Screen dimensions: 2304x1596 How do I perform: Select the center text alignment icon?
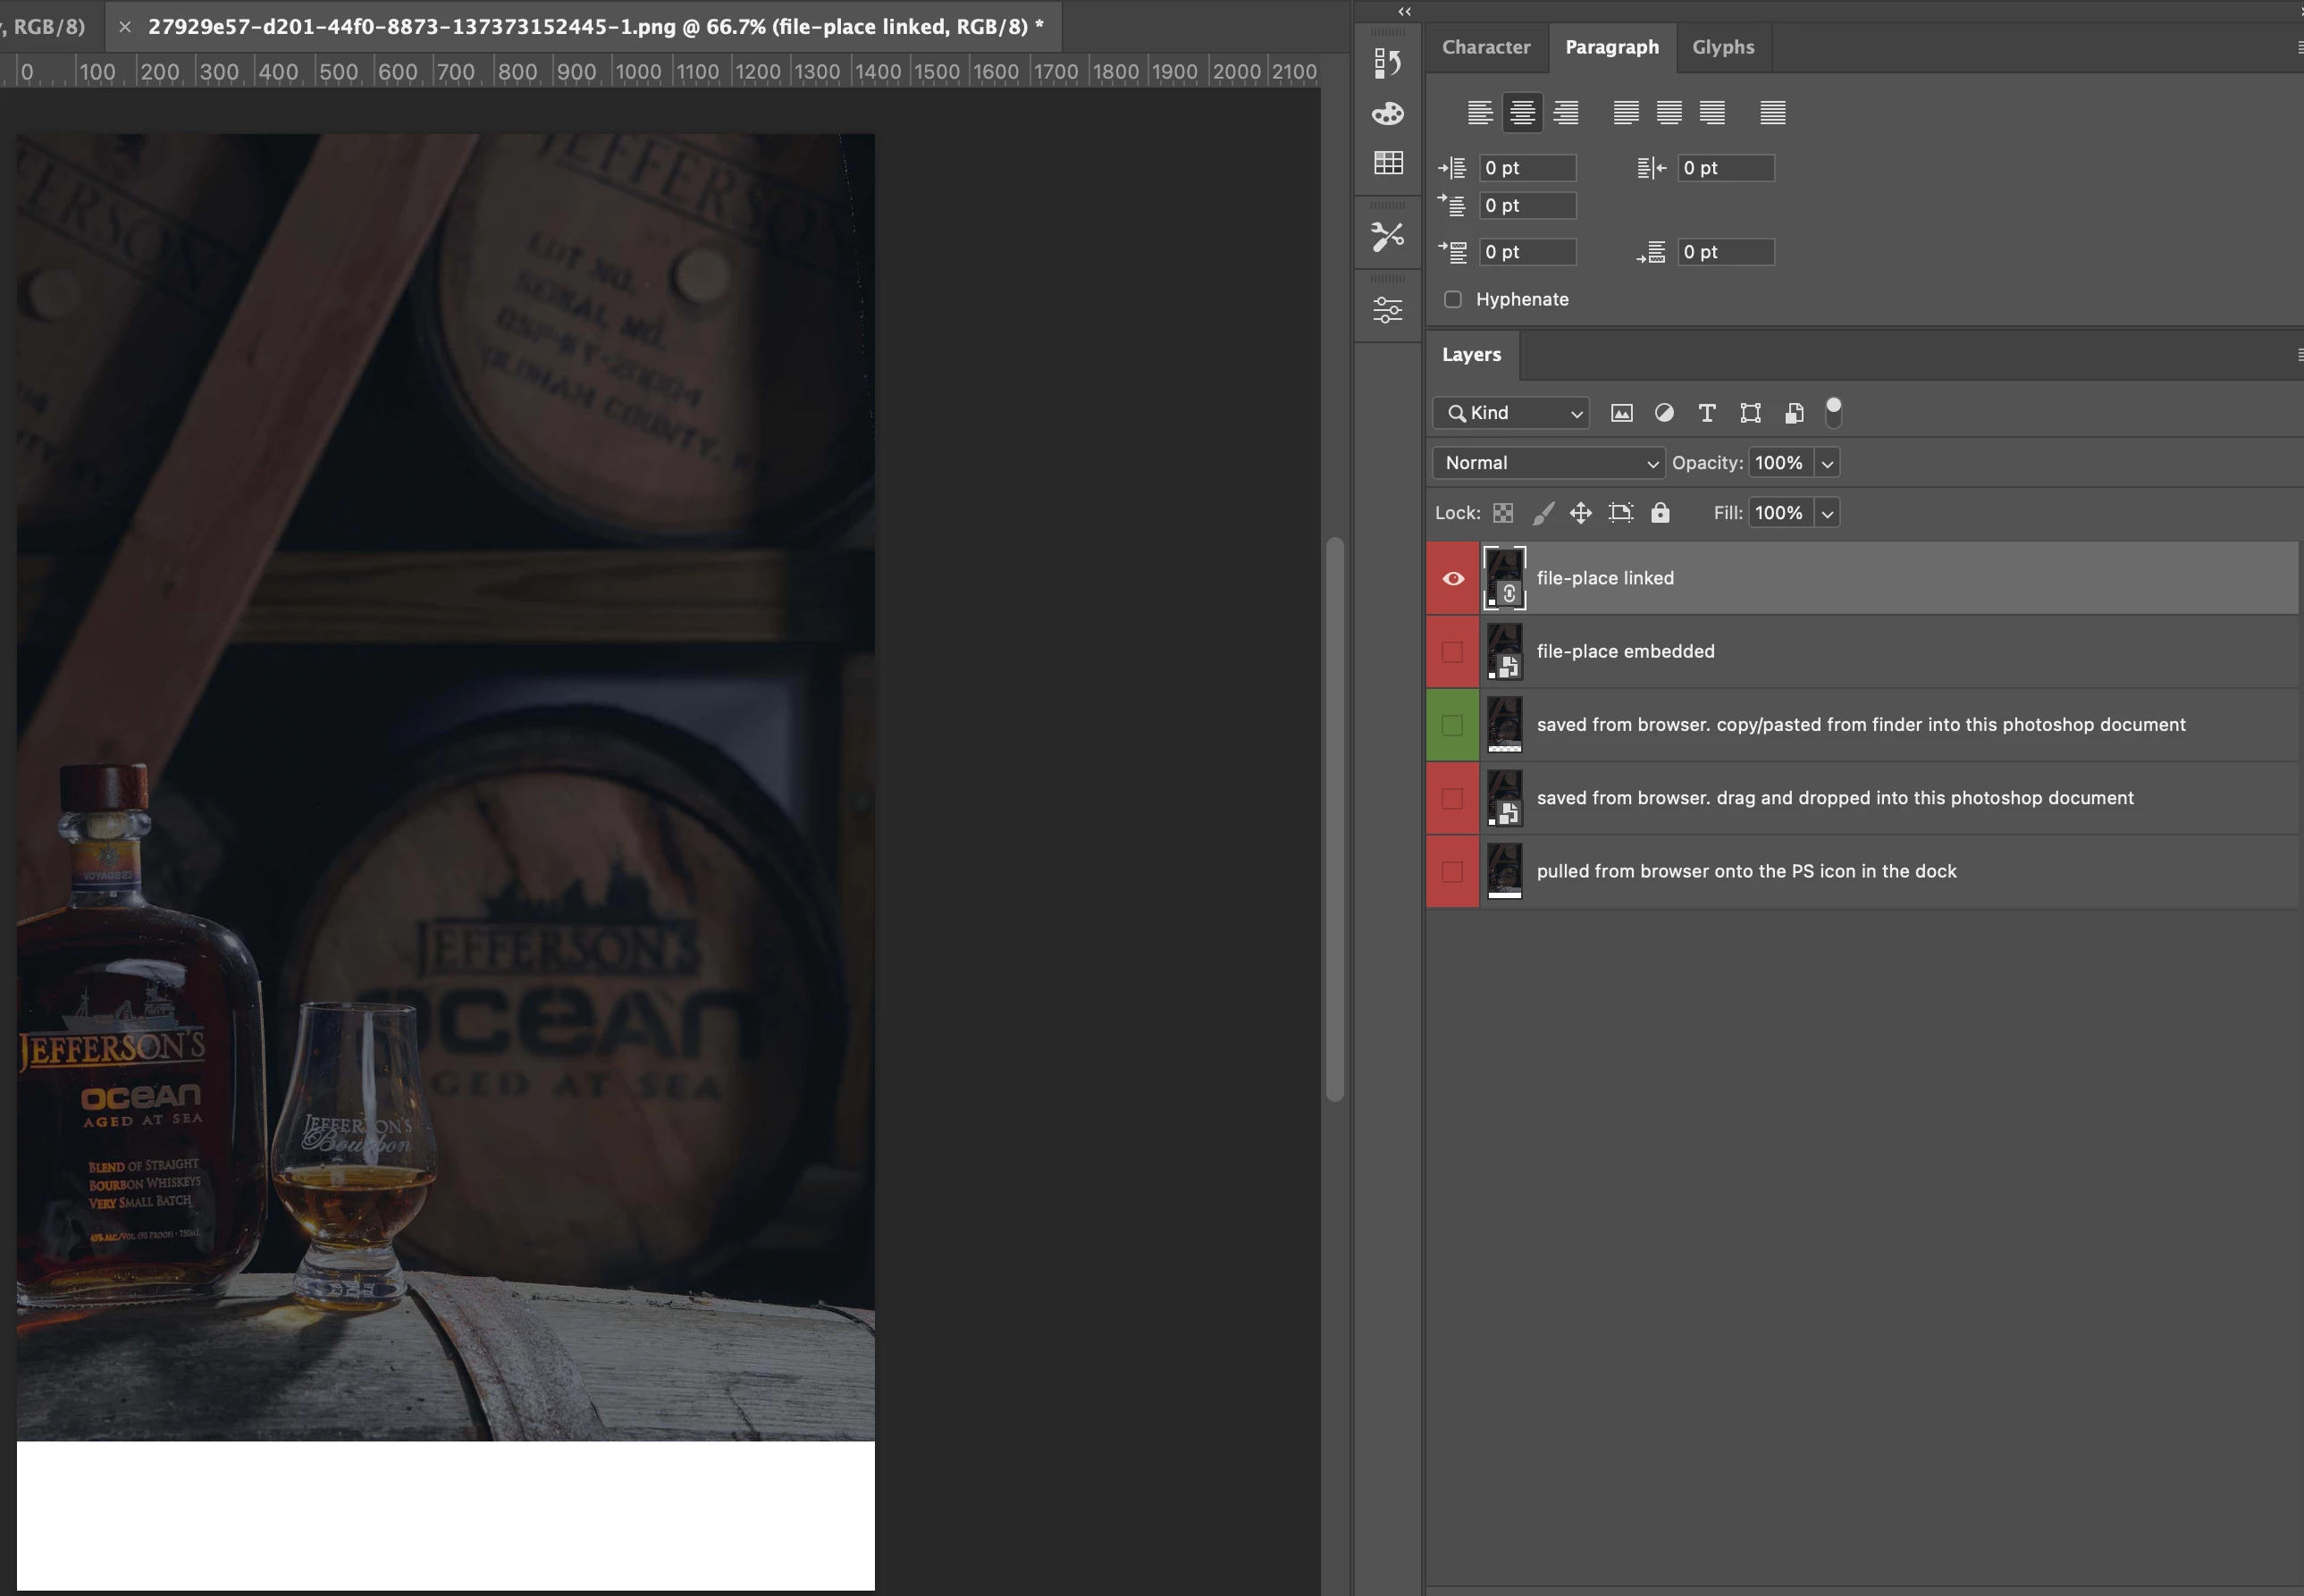pos(1522,112)
